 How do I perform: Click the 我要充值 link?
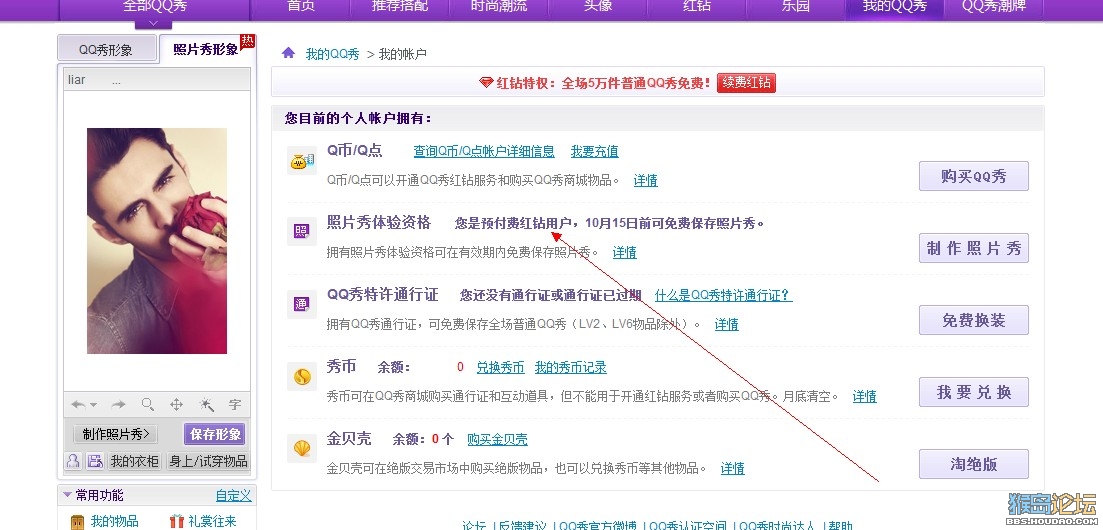[594, 151]
